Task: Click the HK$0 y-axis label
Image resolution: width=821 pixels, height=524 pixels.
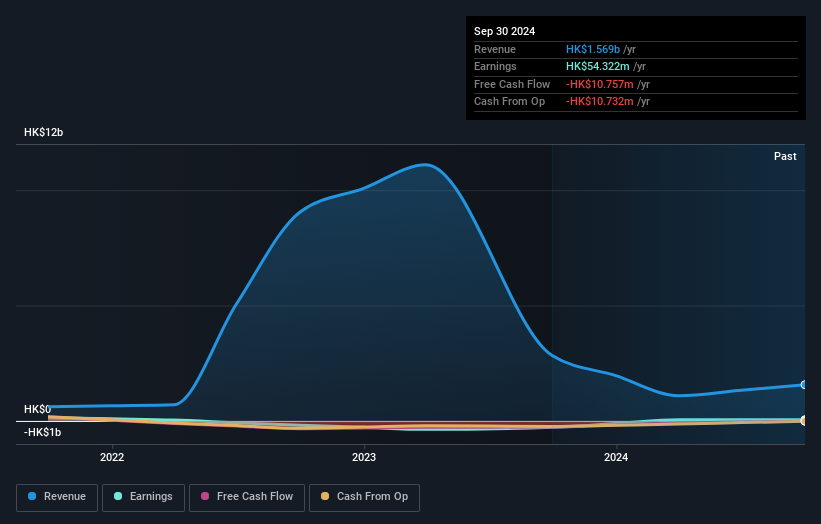Action: [x=37, y=409]
